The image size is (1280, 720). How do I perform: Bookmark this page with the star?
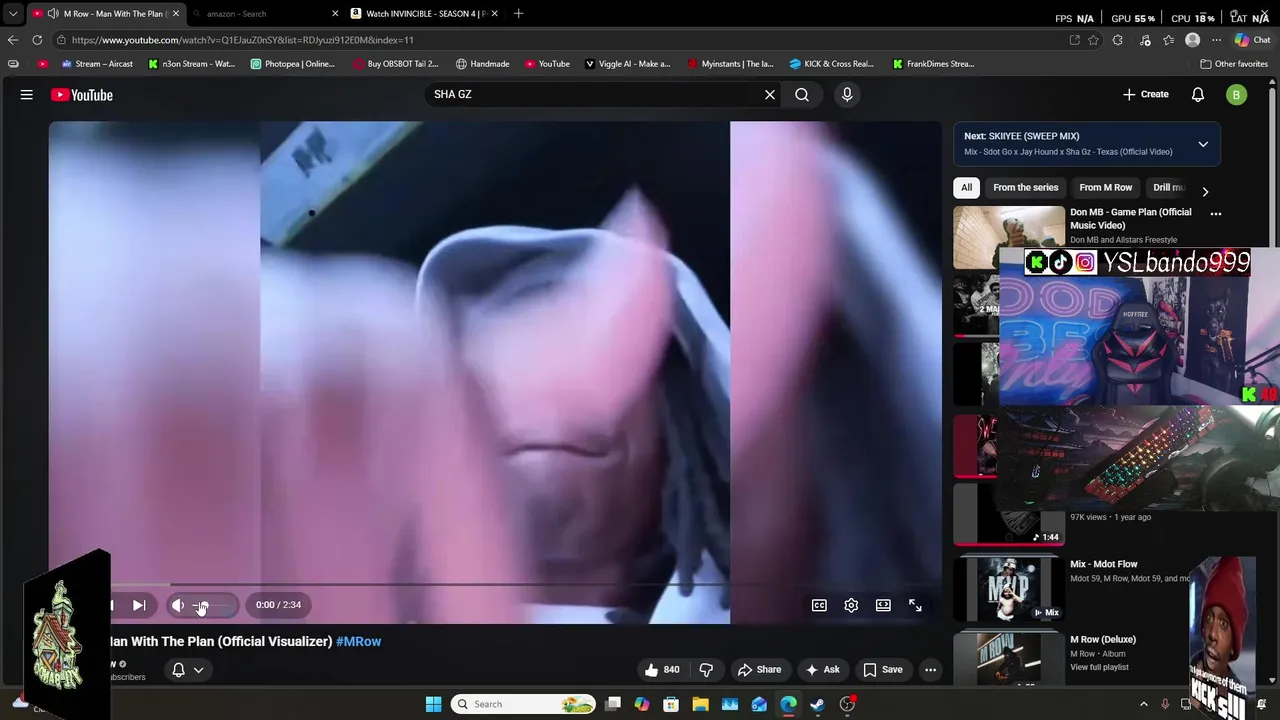click(x=1094, y=40)
